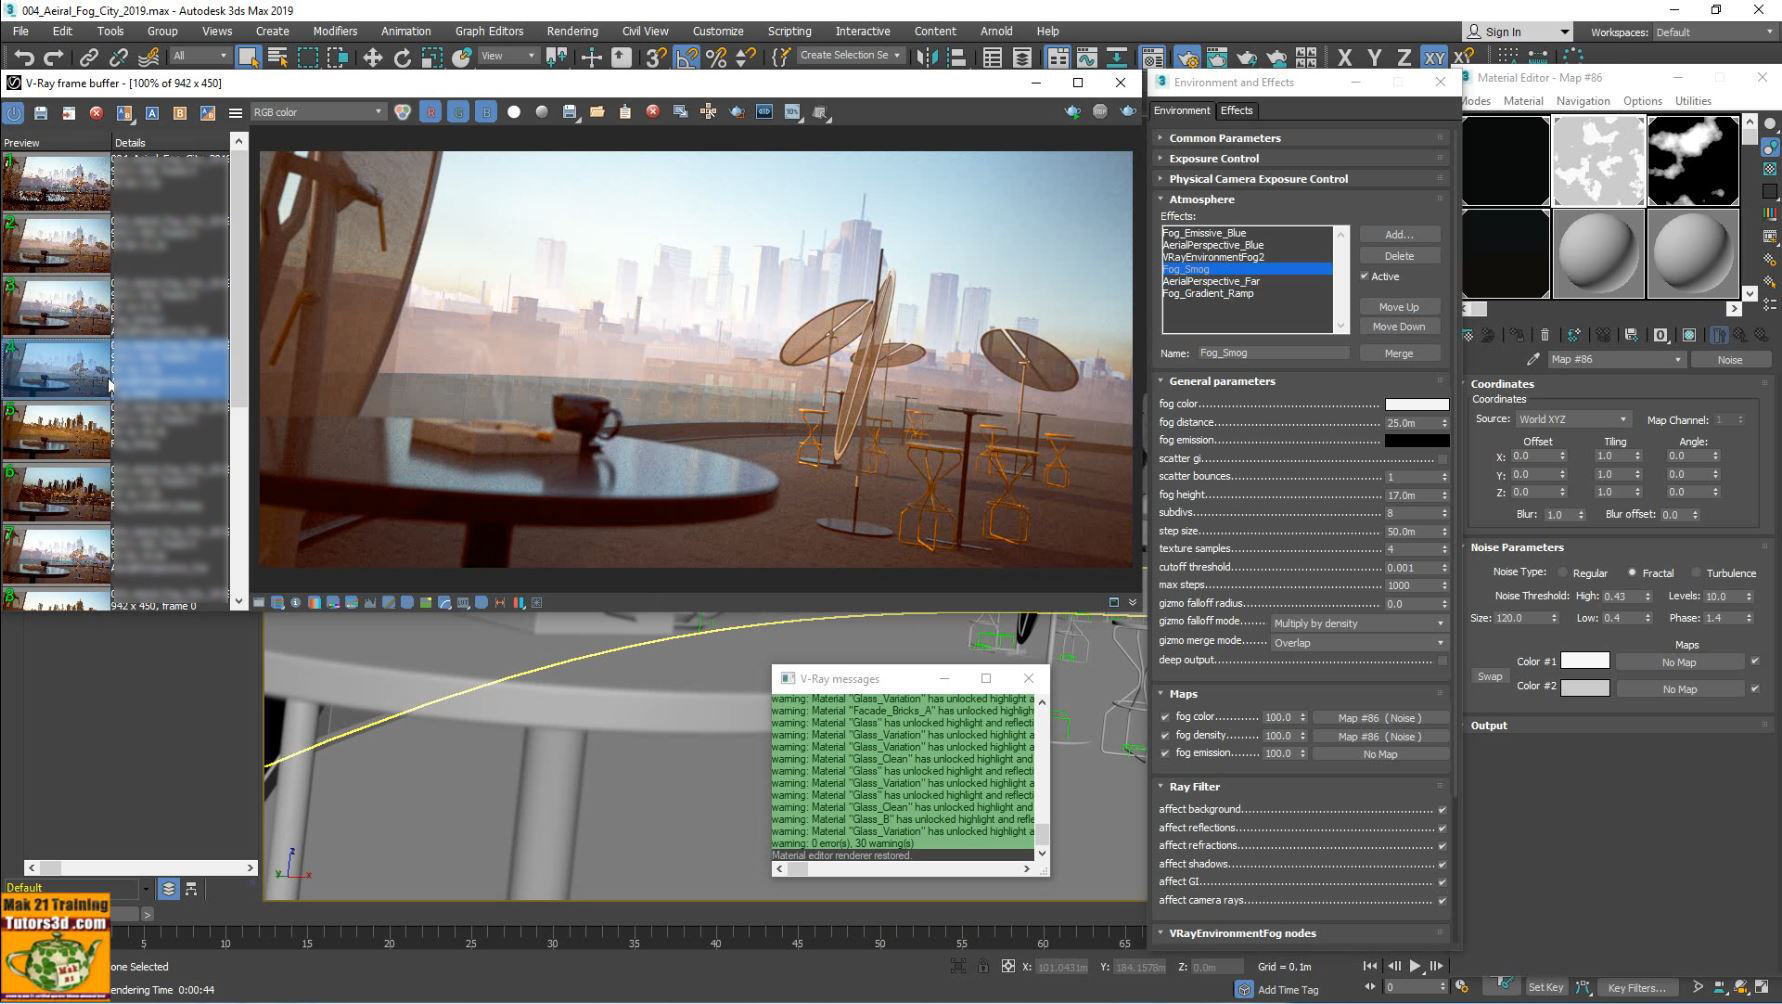Open the Map #86 name dropdown
Viewport: 1782px width, 1004px height.
[x=1616, y=359]
